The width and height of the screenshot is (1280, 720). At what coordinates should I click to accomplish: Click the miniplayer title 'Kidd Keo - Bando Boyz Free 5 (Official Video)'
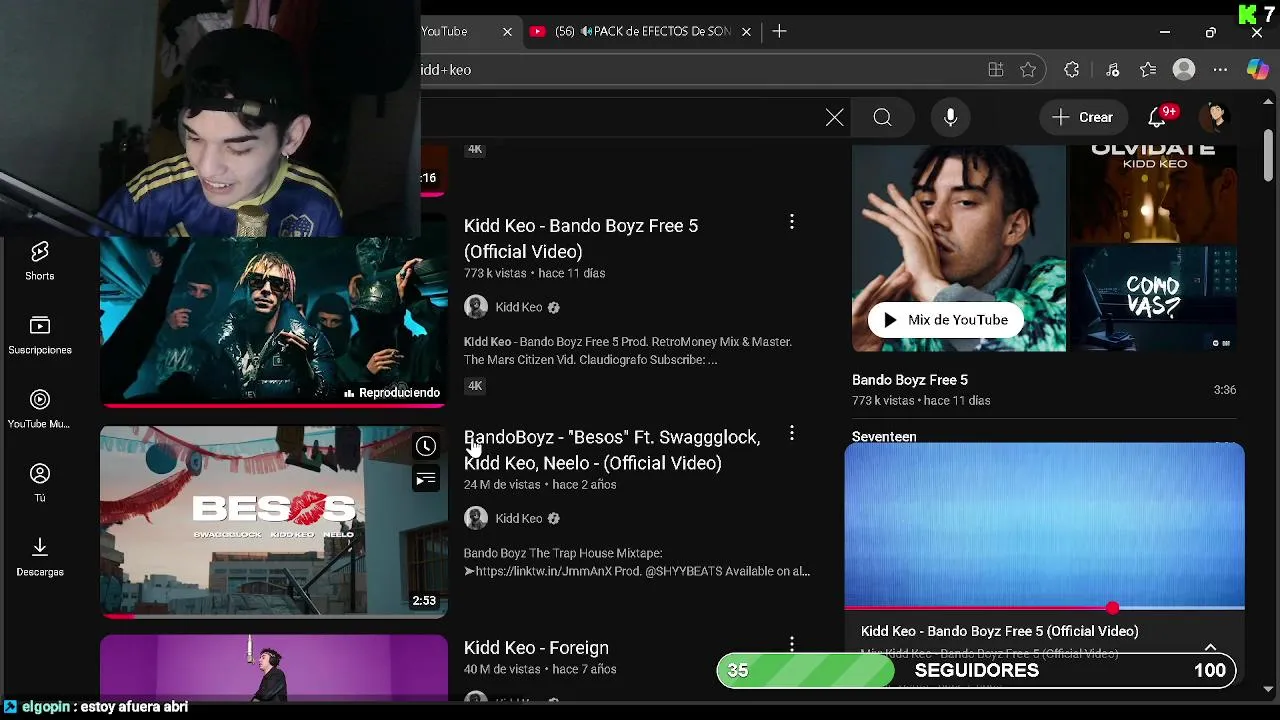click(x=1000, y=631)
